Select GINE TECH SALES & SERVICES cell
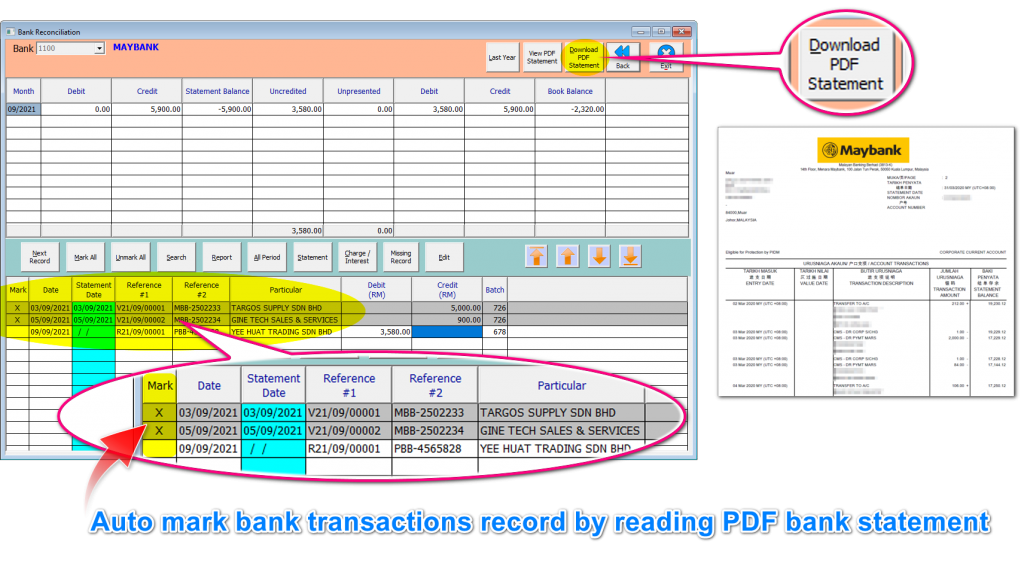The image size is (1024, 572). tap(285, 320)
